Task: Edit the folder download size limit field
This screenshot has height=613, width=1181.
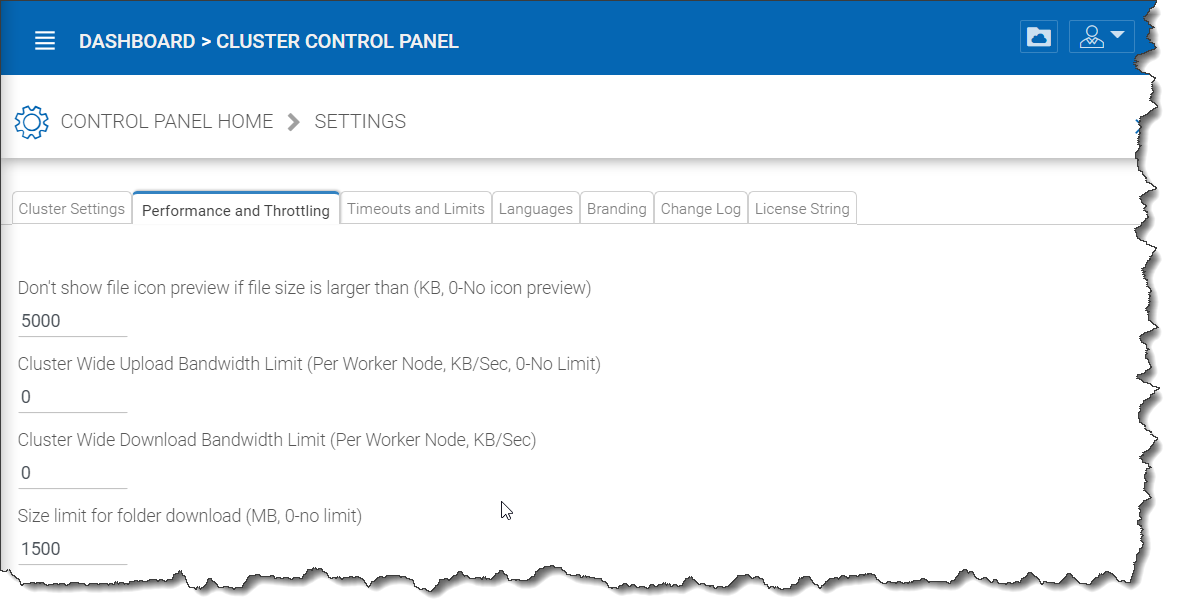Action: tap(72, 549)
